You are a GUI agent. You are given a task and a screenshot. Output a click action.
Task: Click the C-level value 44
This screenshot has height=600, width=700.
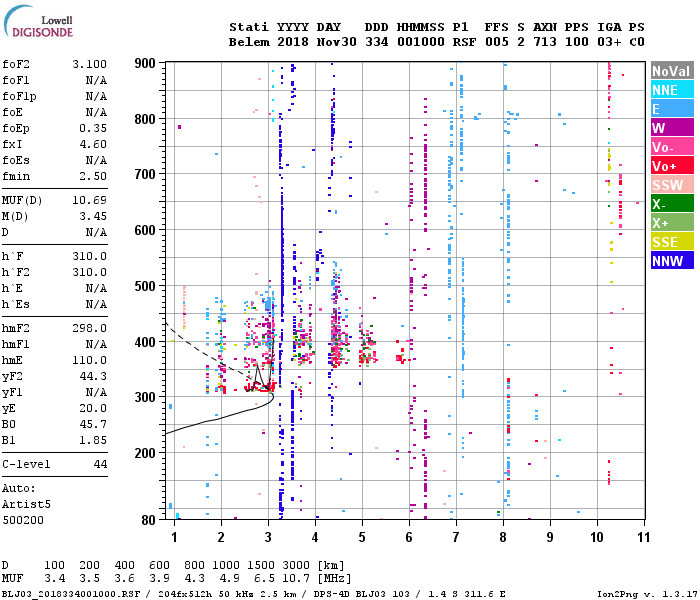100,465
